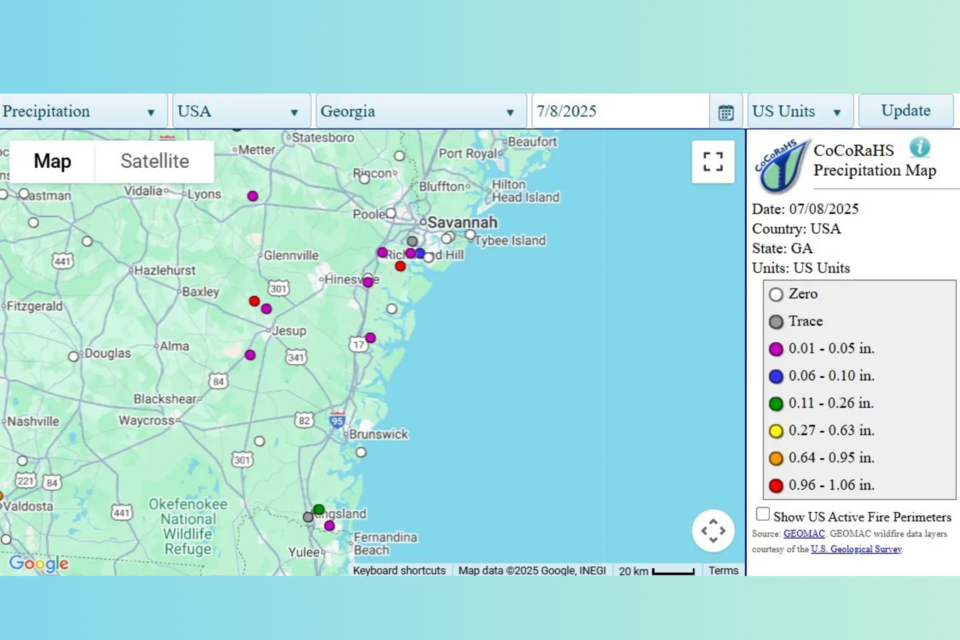
Task: Select the magenta marker southwest of Jesup
Action: click(250, 355)
